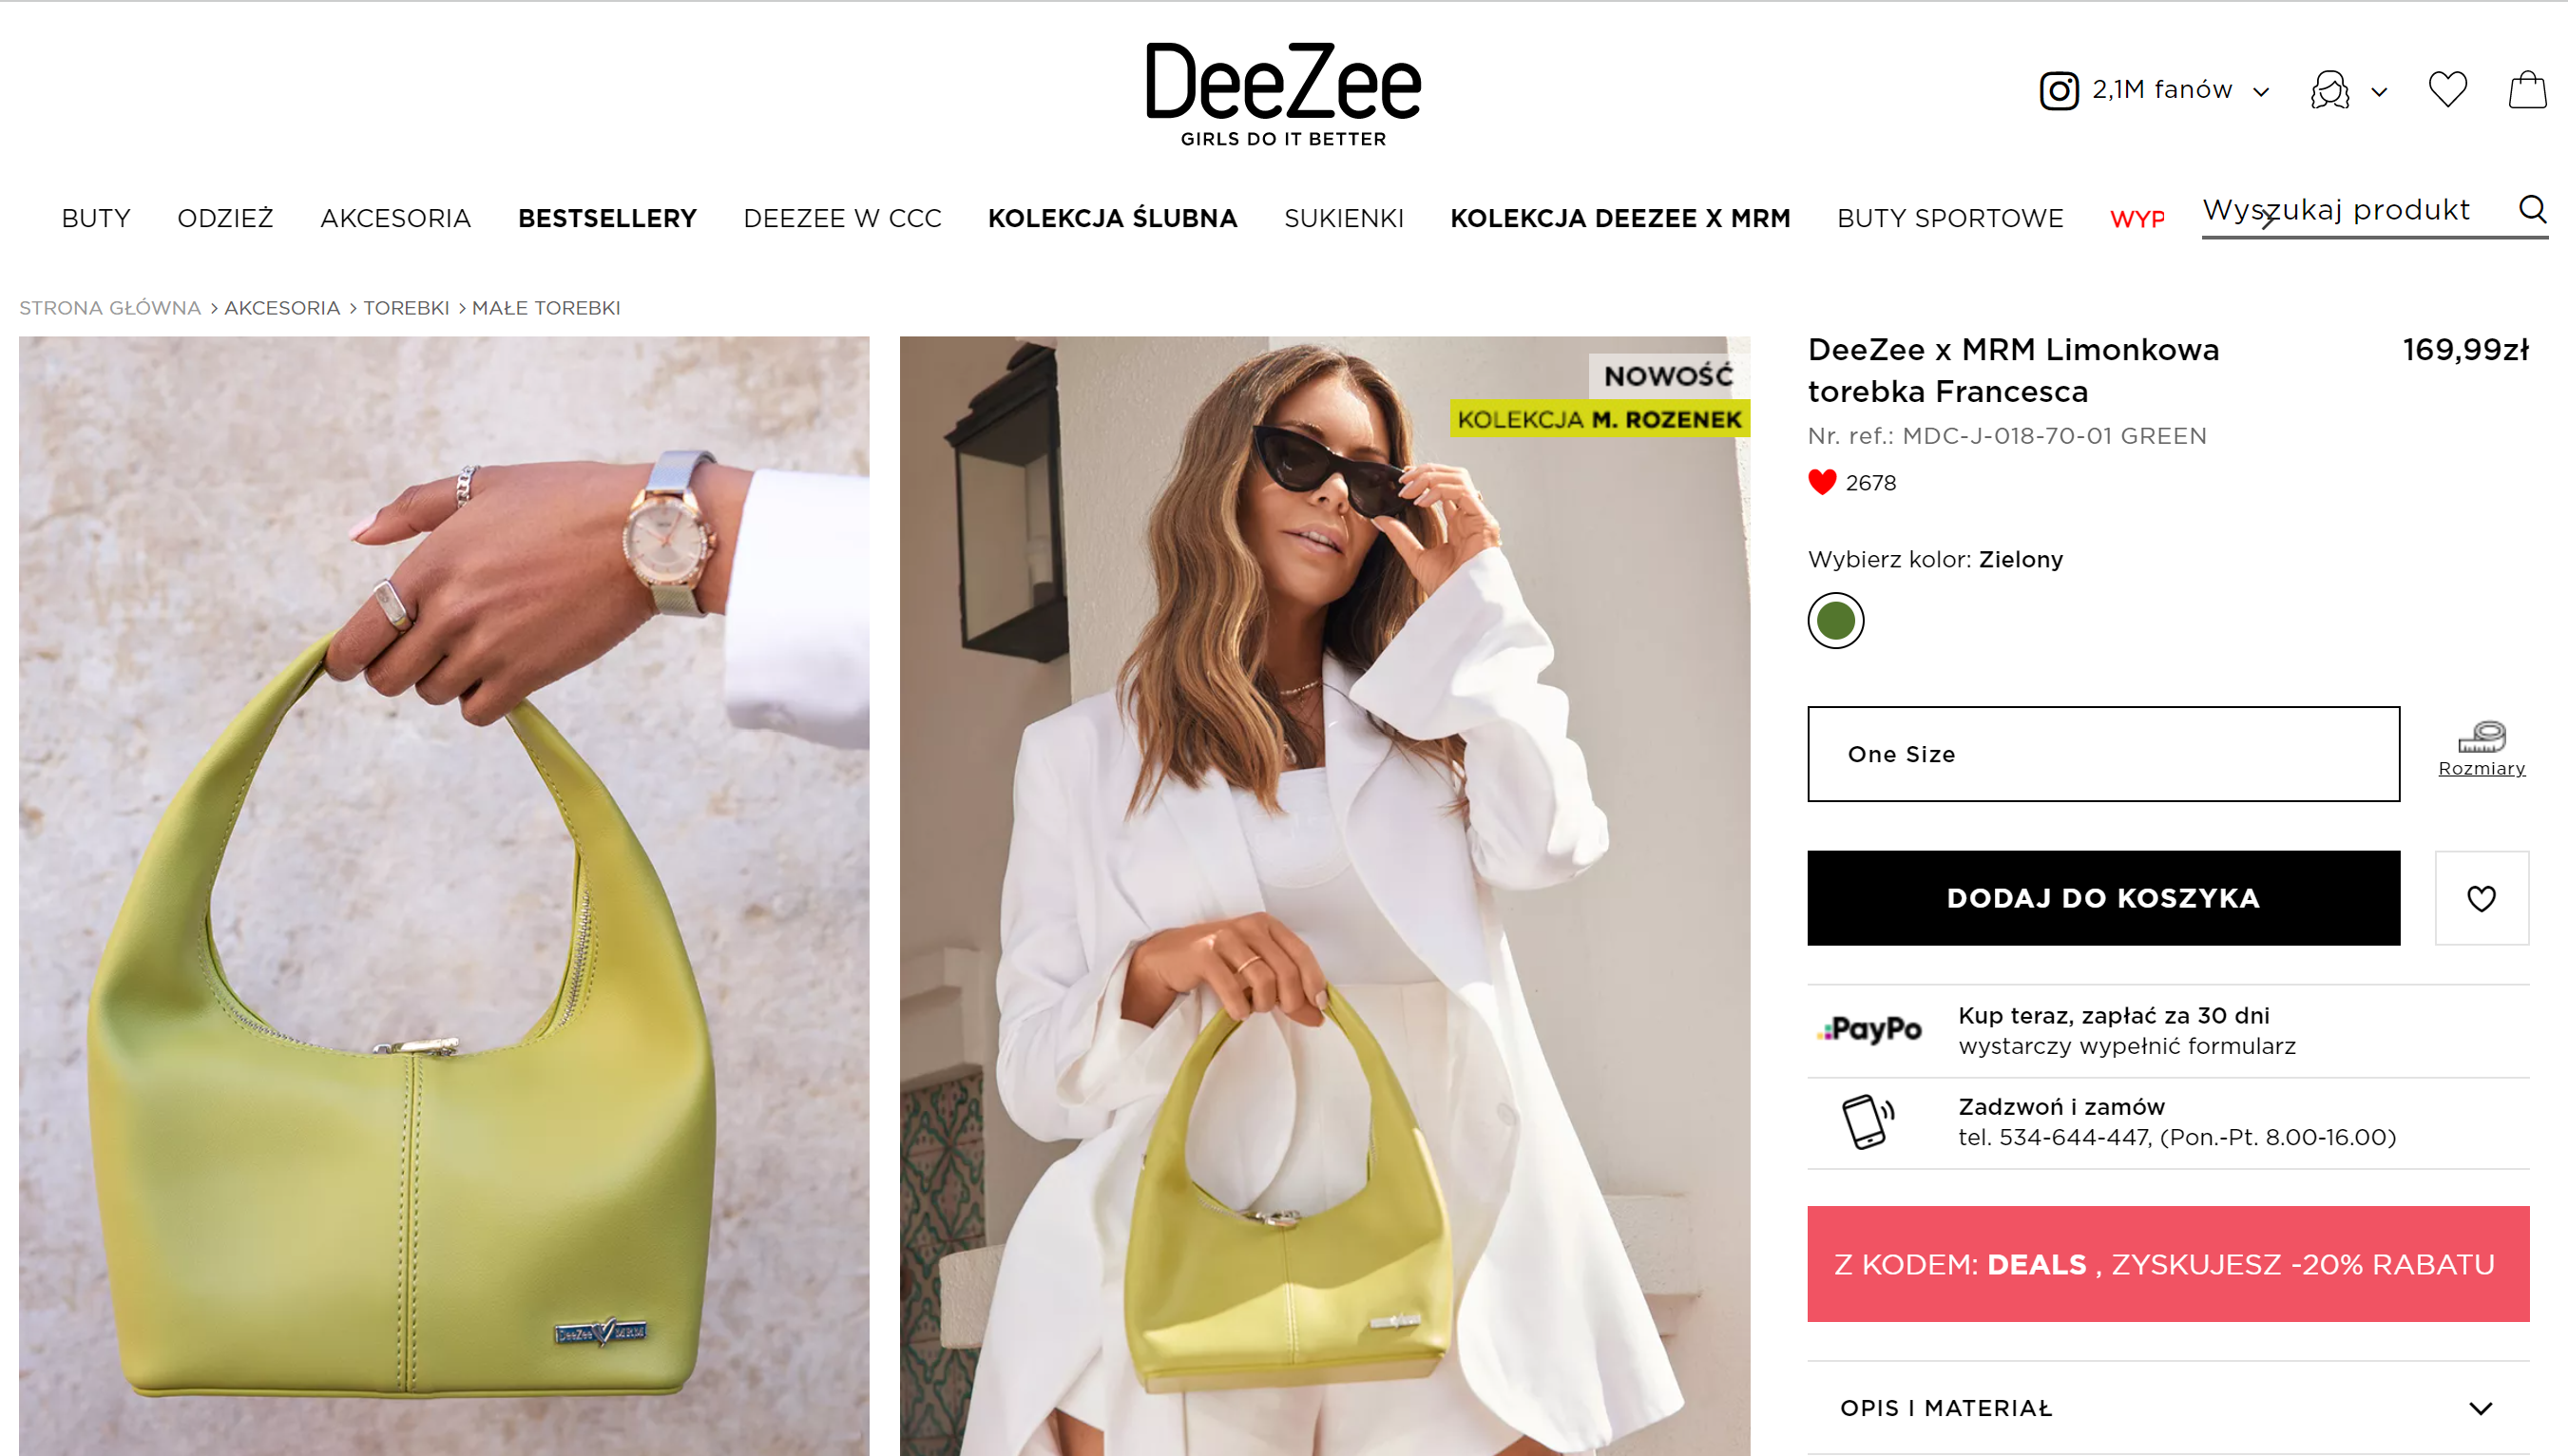Open the close-up handbag product photo
The image size is (2568, 1456).
(444, 895)
